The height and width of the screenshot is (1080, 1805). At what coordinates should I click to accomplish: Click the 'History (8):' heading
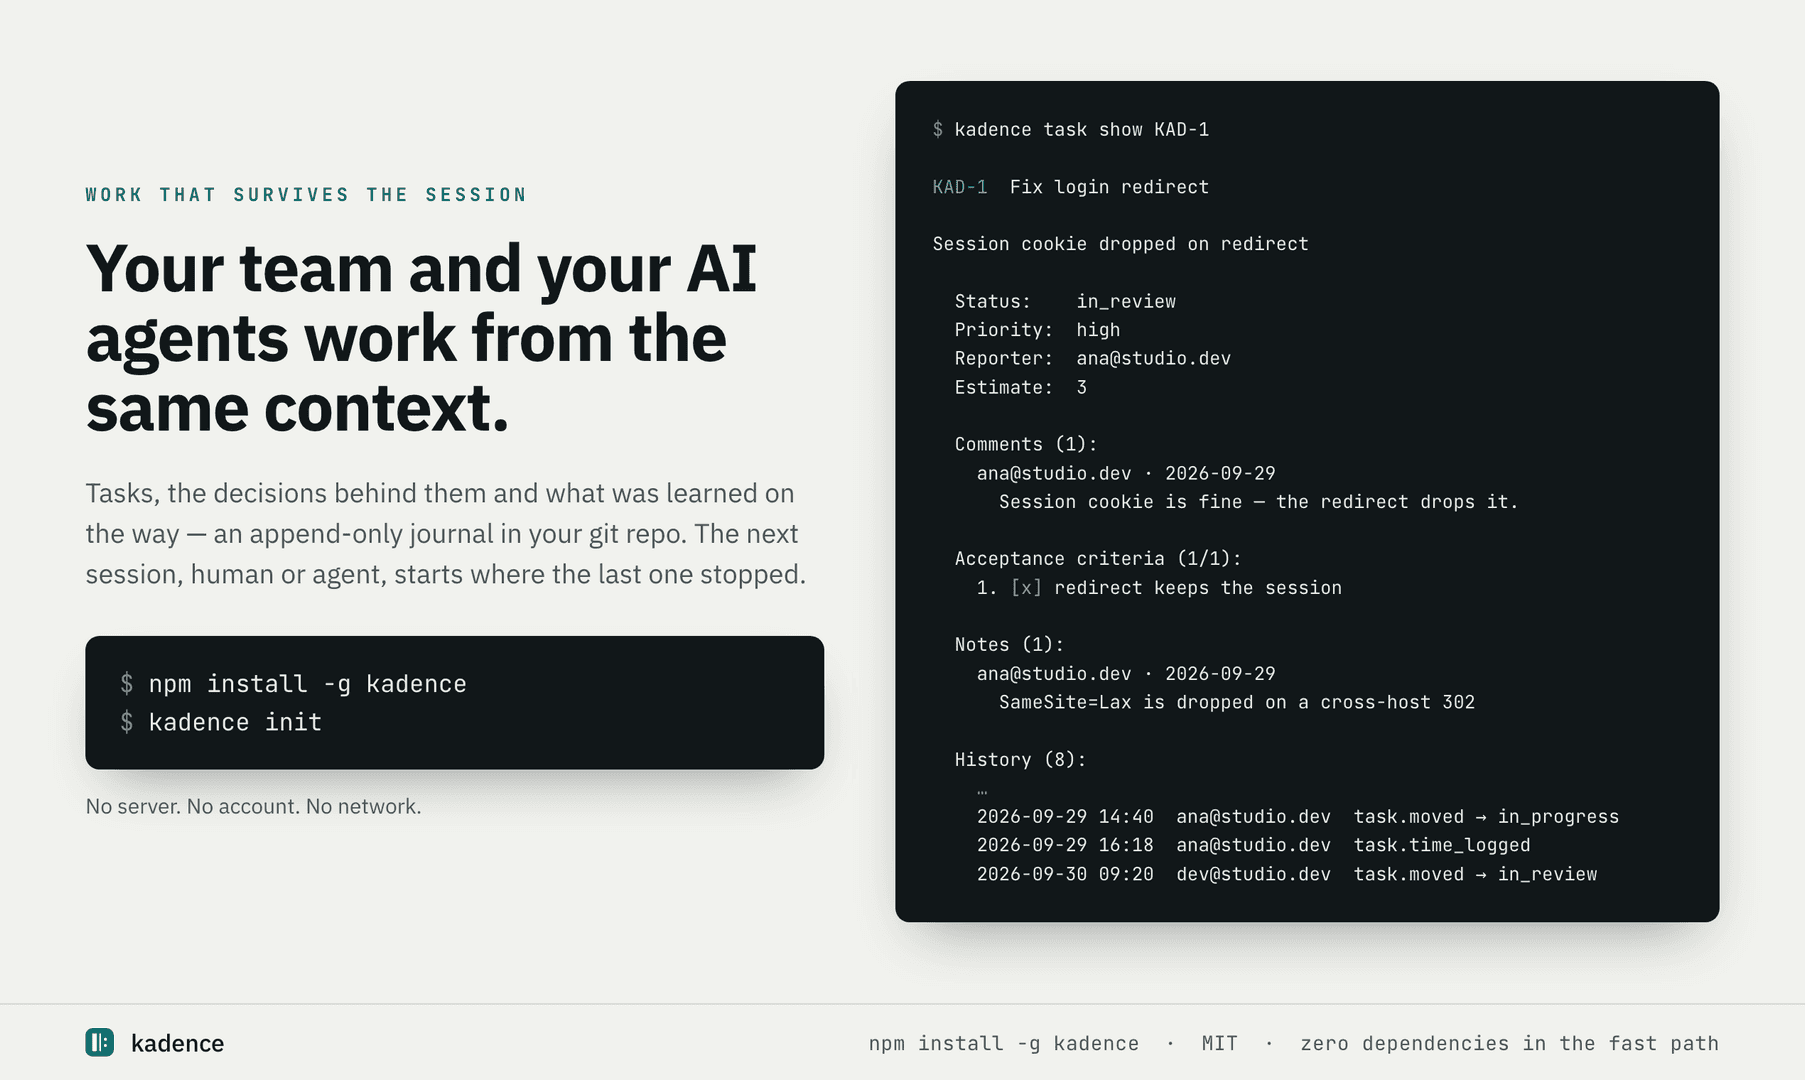[1020, 760]
